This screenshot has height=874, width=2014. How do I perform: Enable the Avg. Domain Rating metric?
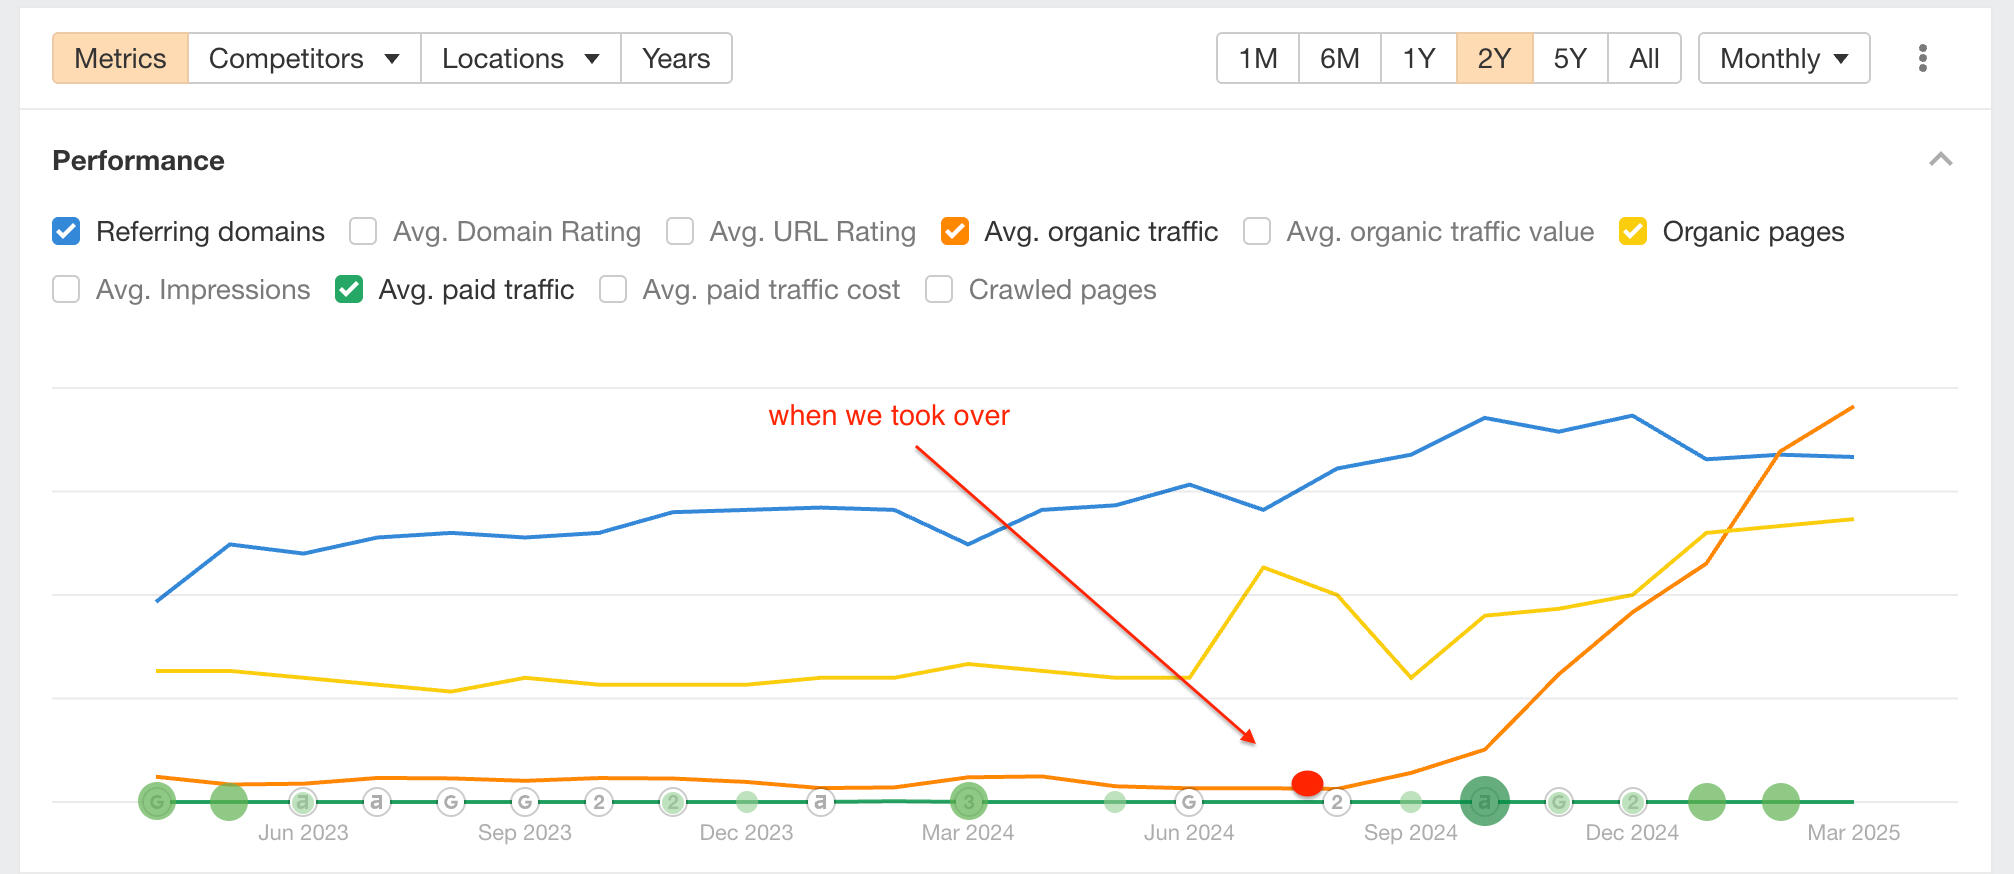pos(362,231)
